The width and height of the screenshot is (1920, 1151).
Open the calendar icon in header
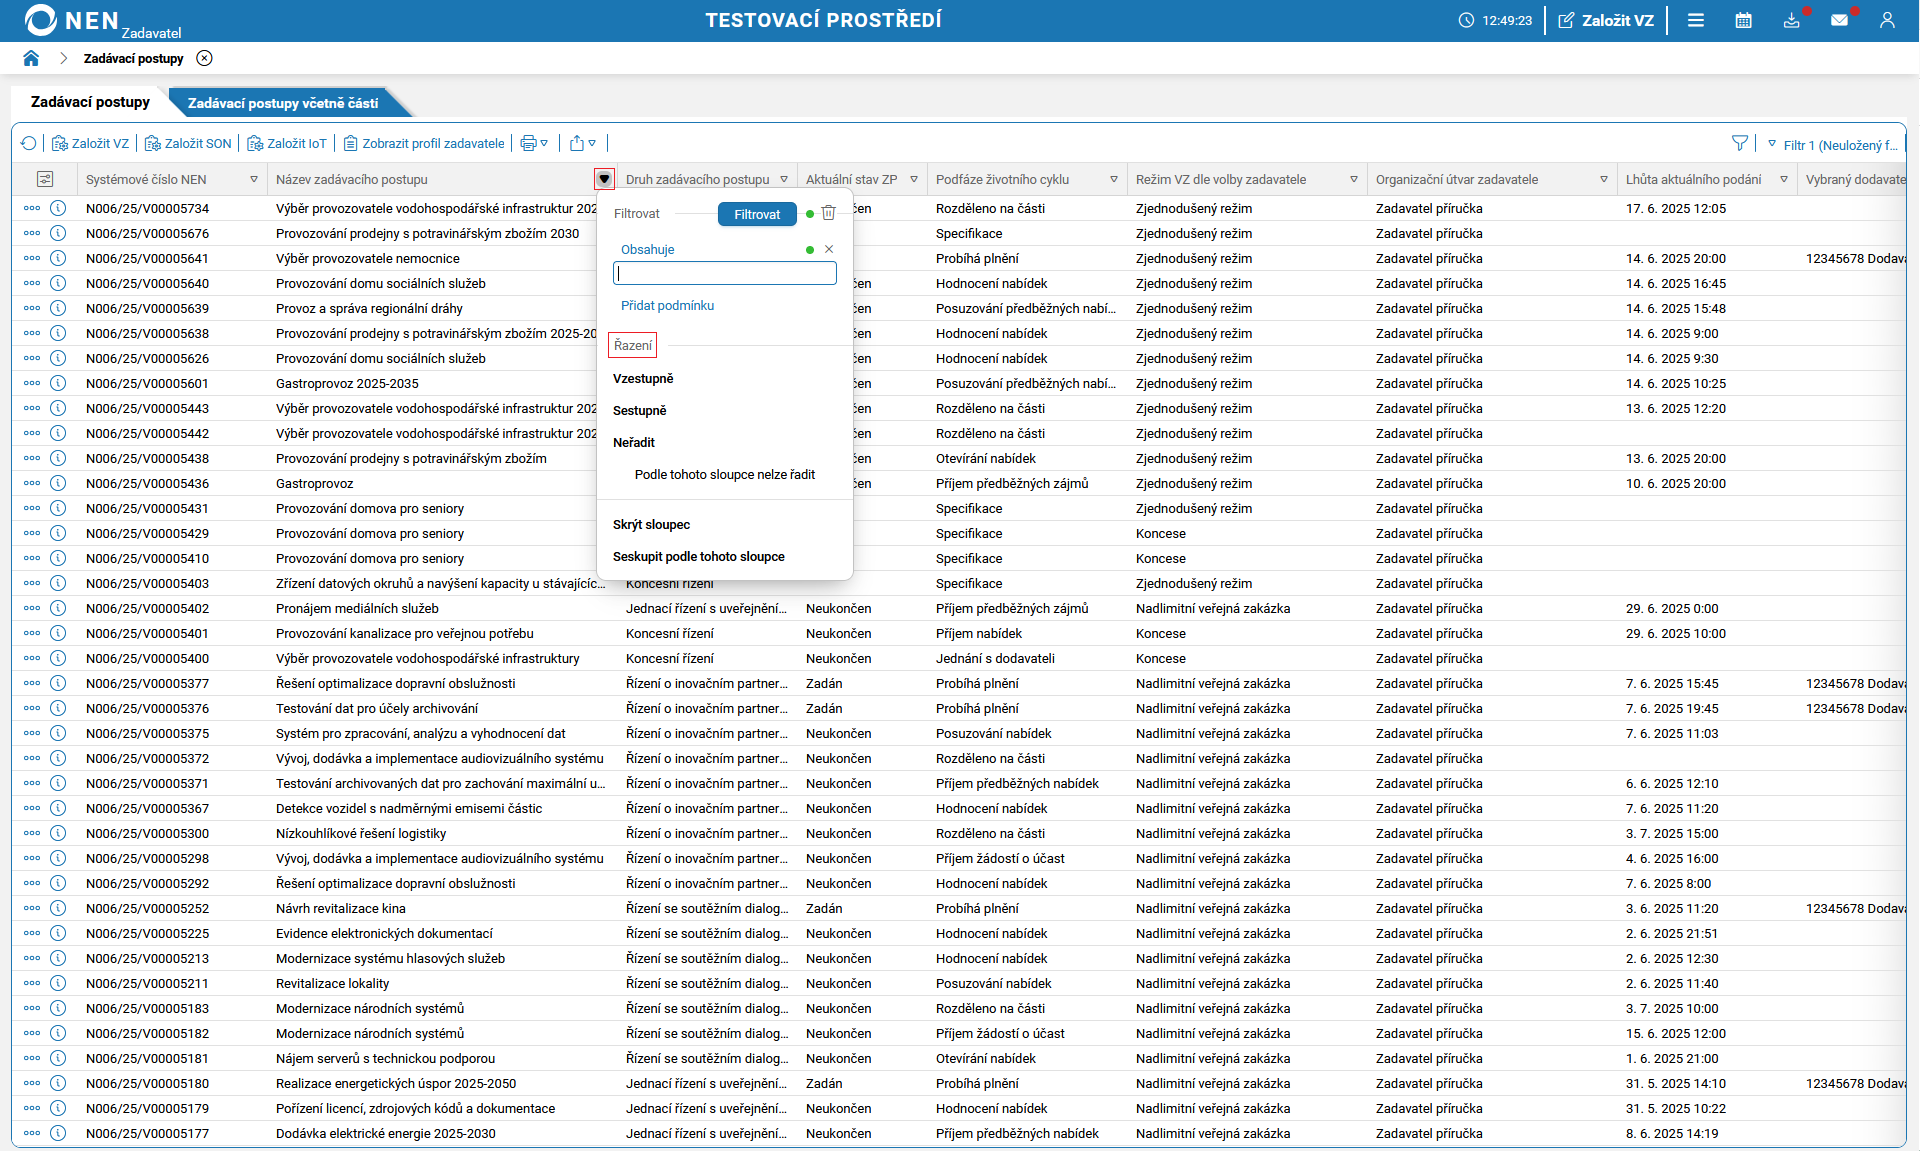1743,20
